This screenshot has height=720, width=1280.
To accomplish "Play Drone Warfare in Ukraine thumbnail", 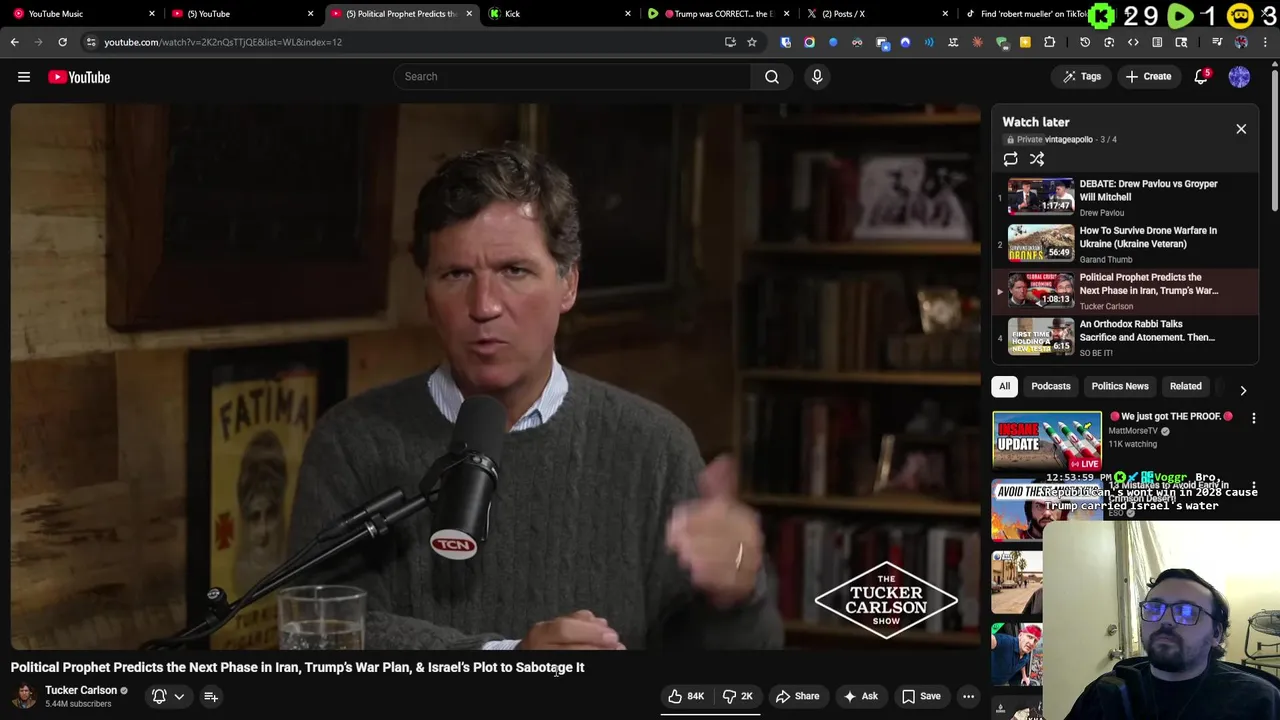I will [1040, 244].
